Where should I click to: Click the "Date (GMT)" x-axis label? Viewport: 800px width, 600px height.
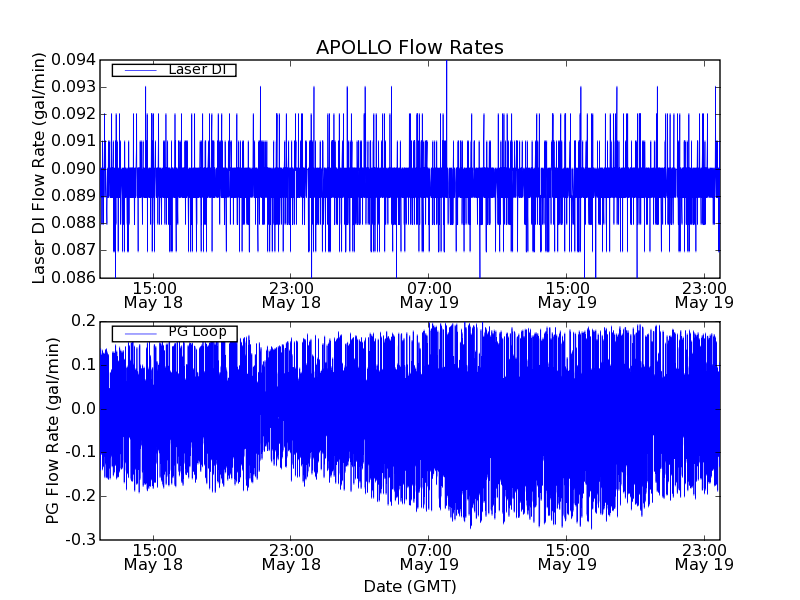point(409,586)
